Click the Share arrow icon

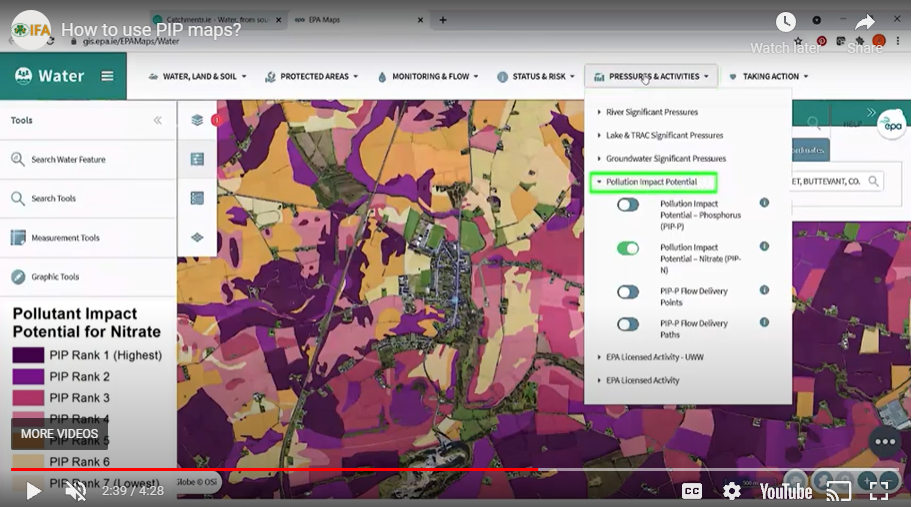865,23
